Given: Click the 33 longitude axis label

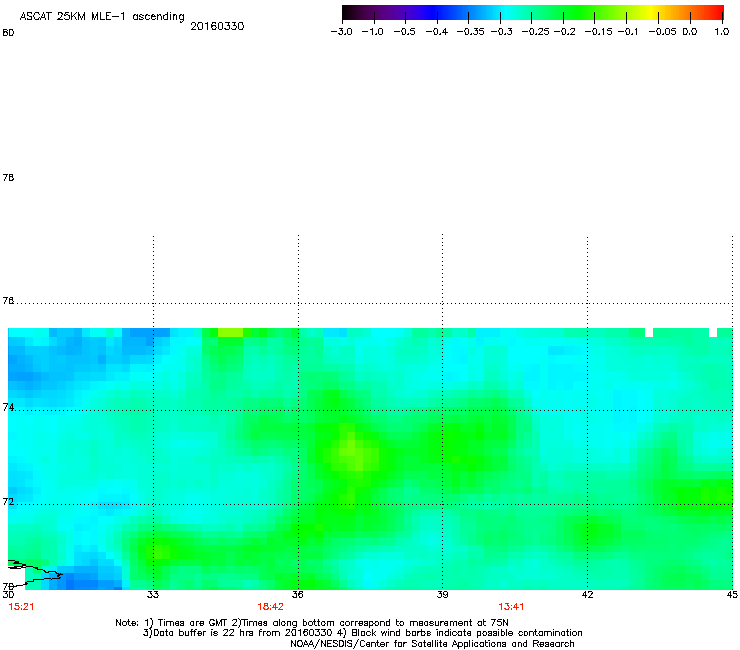Looking at the screenshot, I should [x=153, y=595].
